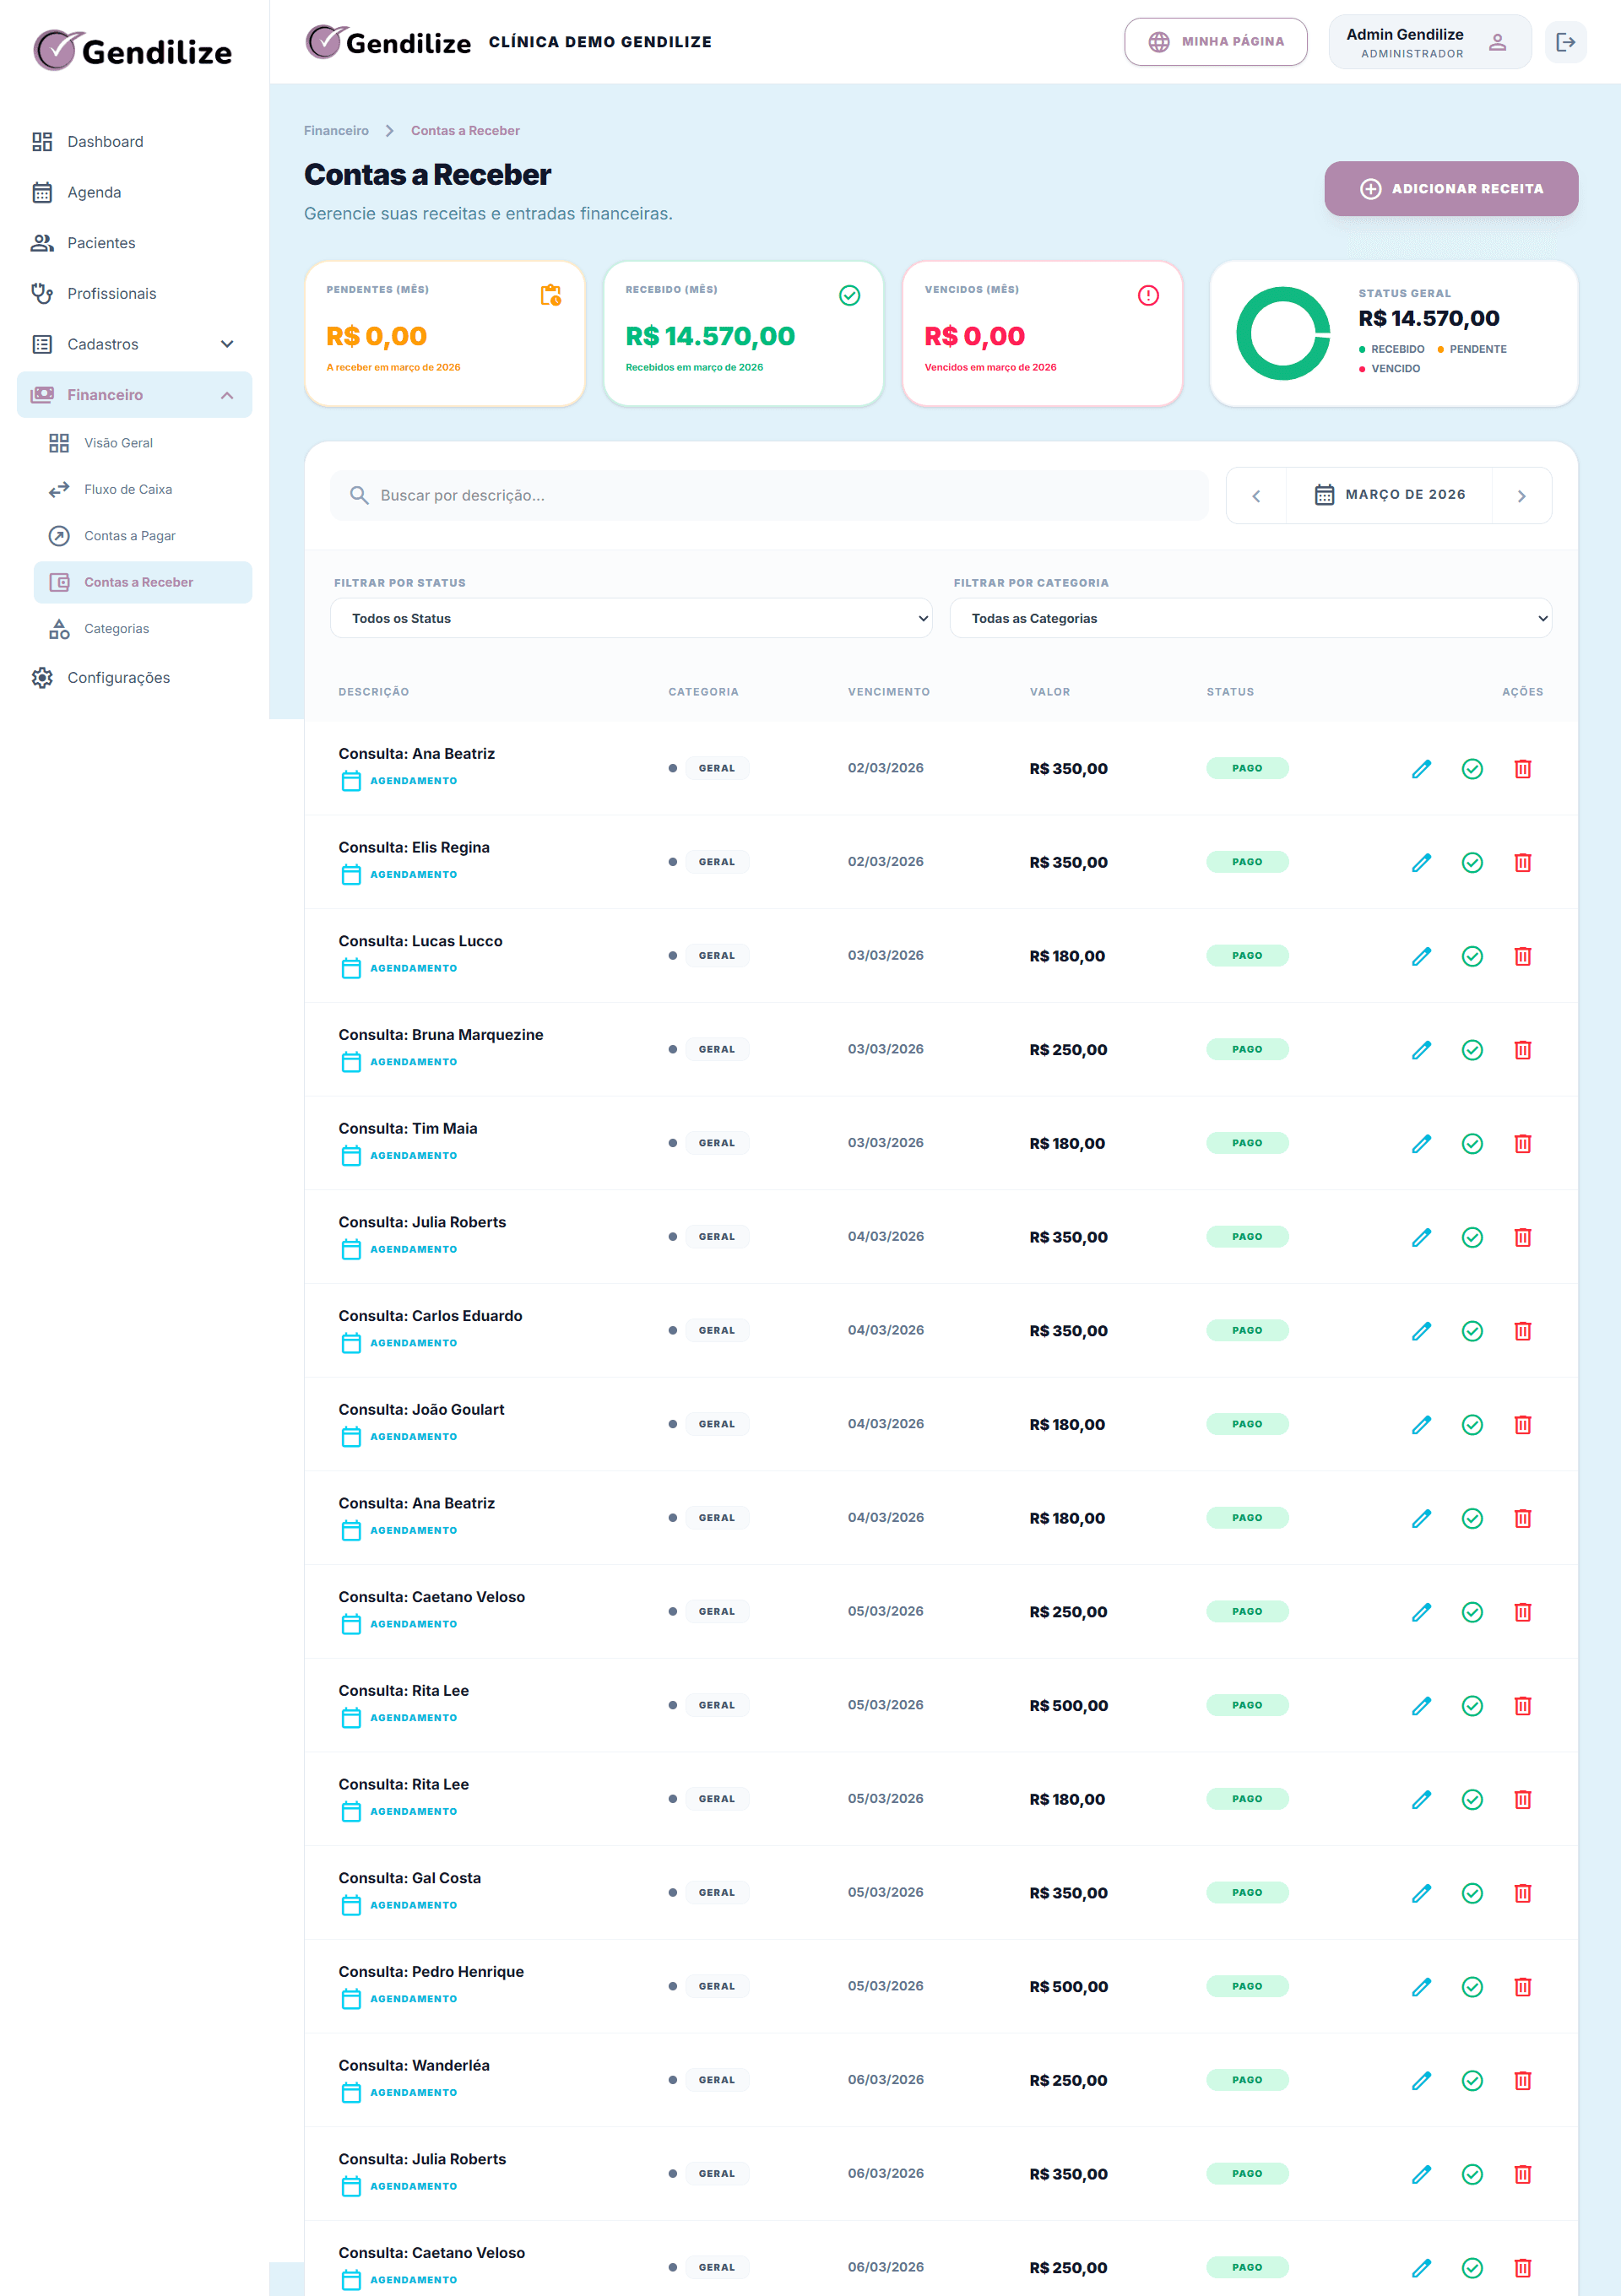Click the overdue alert icon in Vencidos card

click(1148, 295)
